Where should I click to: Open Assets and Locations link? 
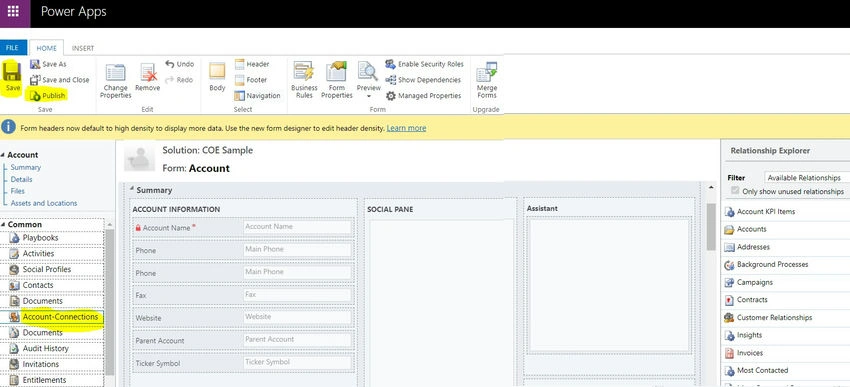[44, 203]
